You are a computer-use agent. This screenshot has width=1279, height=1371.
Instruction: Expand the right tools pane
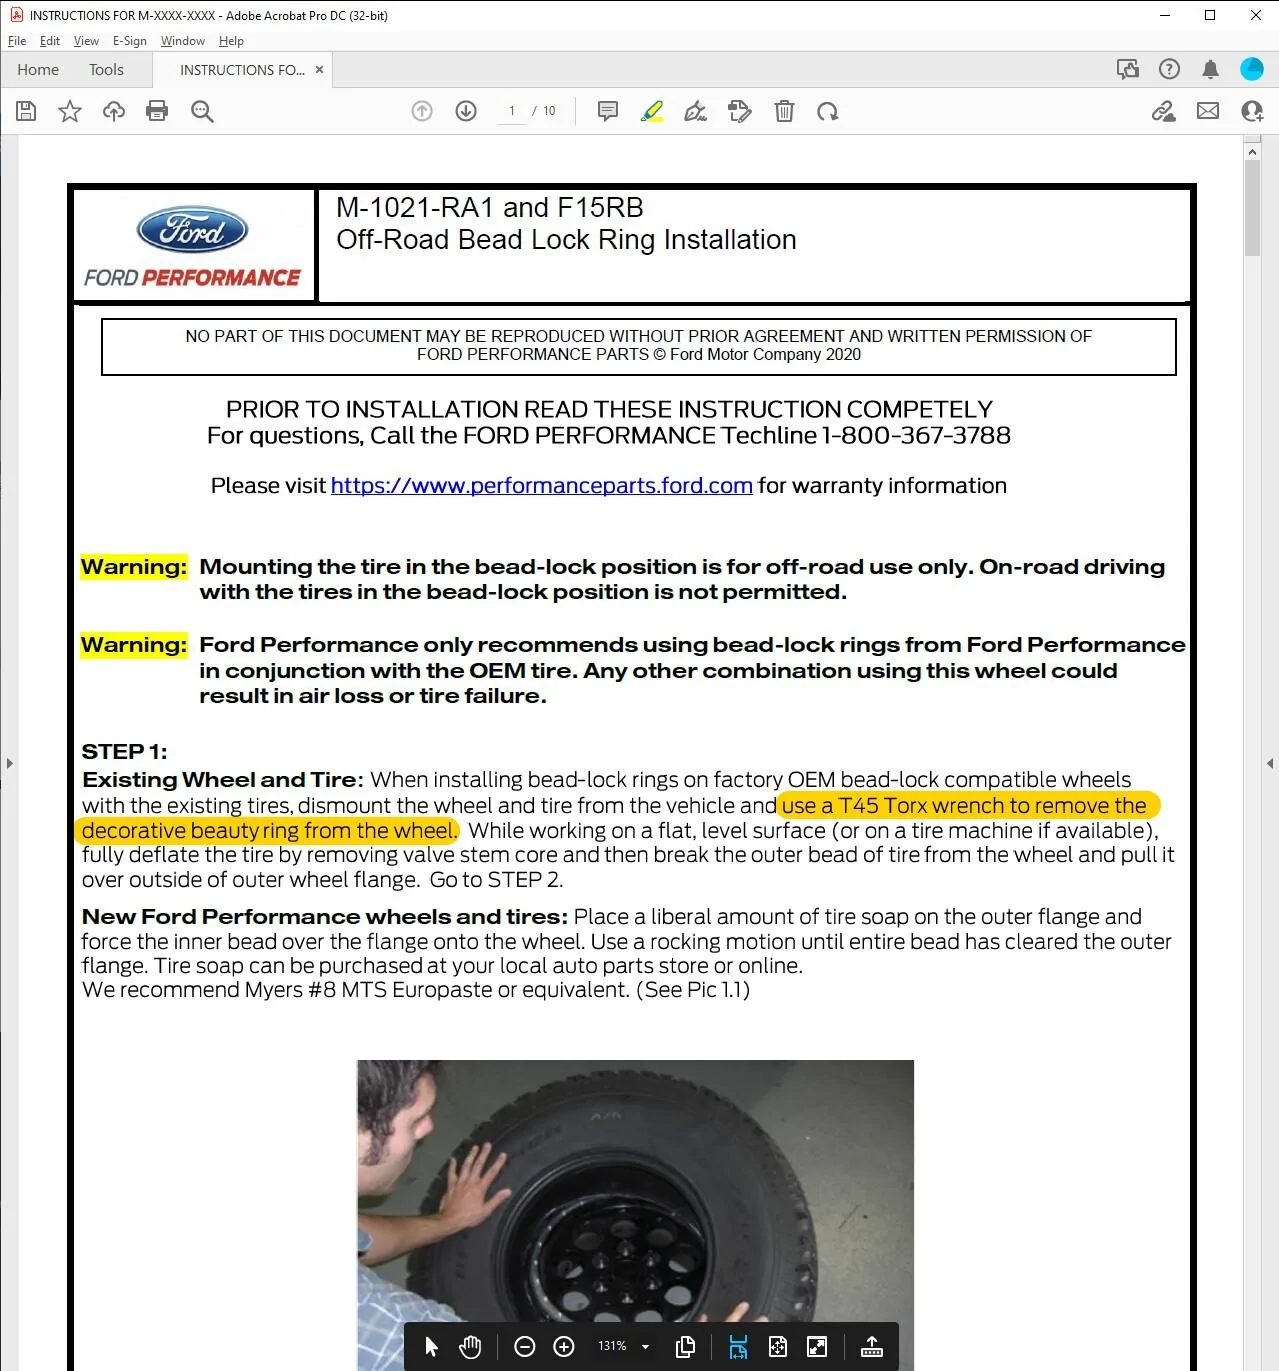point(1270,763)
